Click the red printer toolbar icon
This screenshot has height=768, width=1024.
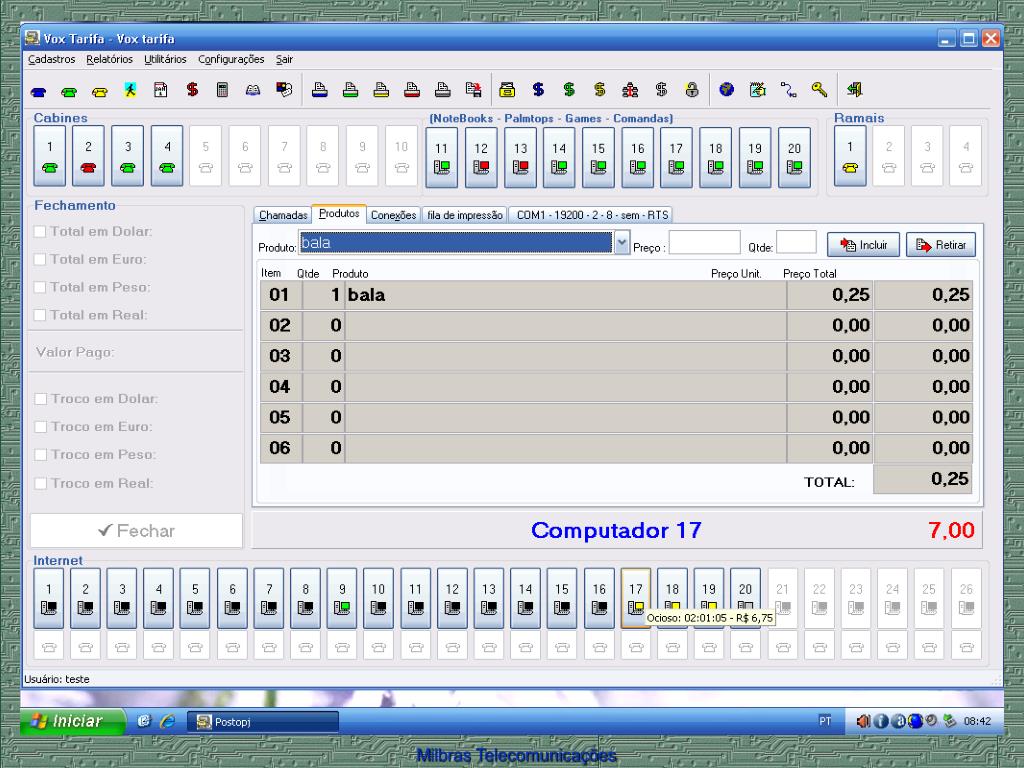click(412, 89)
